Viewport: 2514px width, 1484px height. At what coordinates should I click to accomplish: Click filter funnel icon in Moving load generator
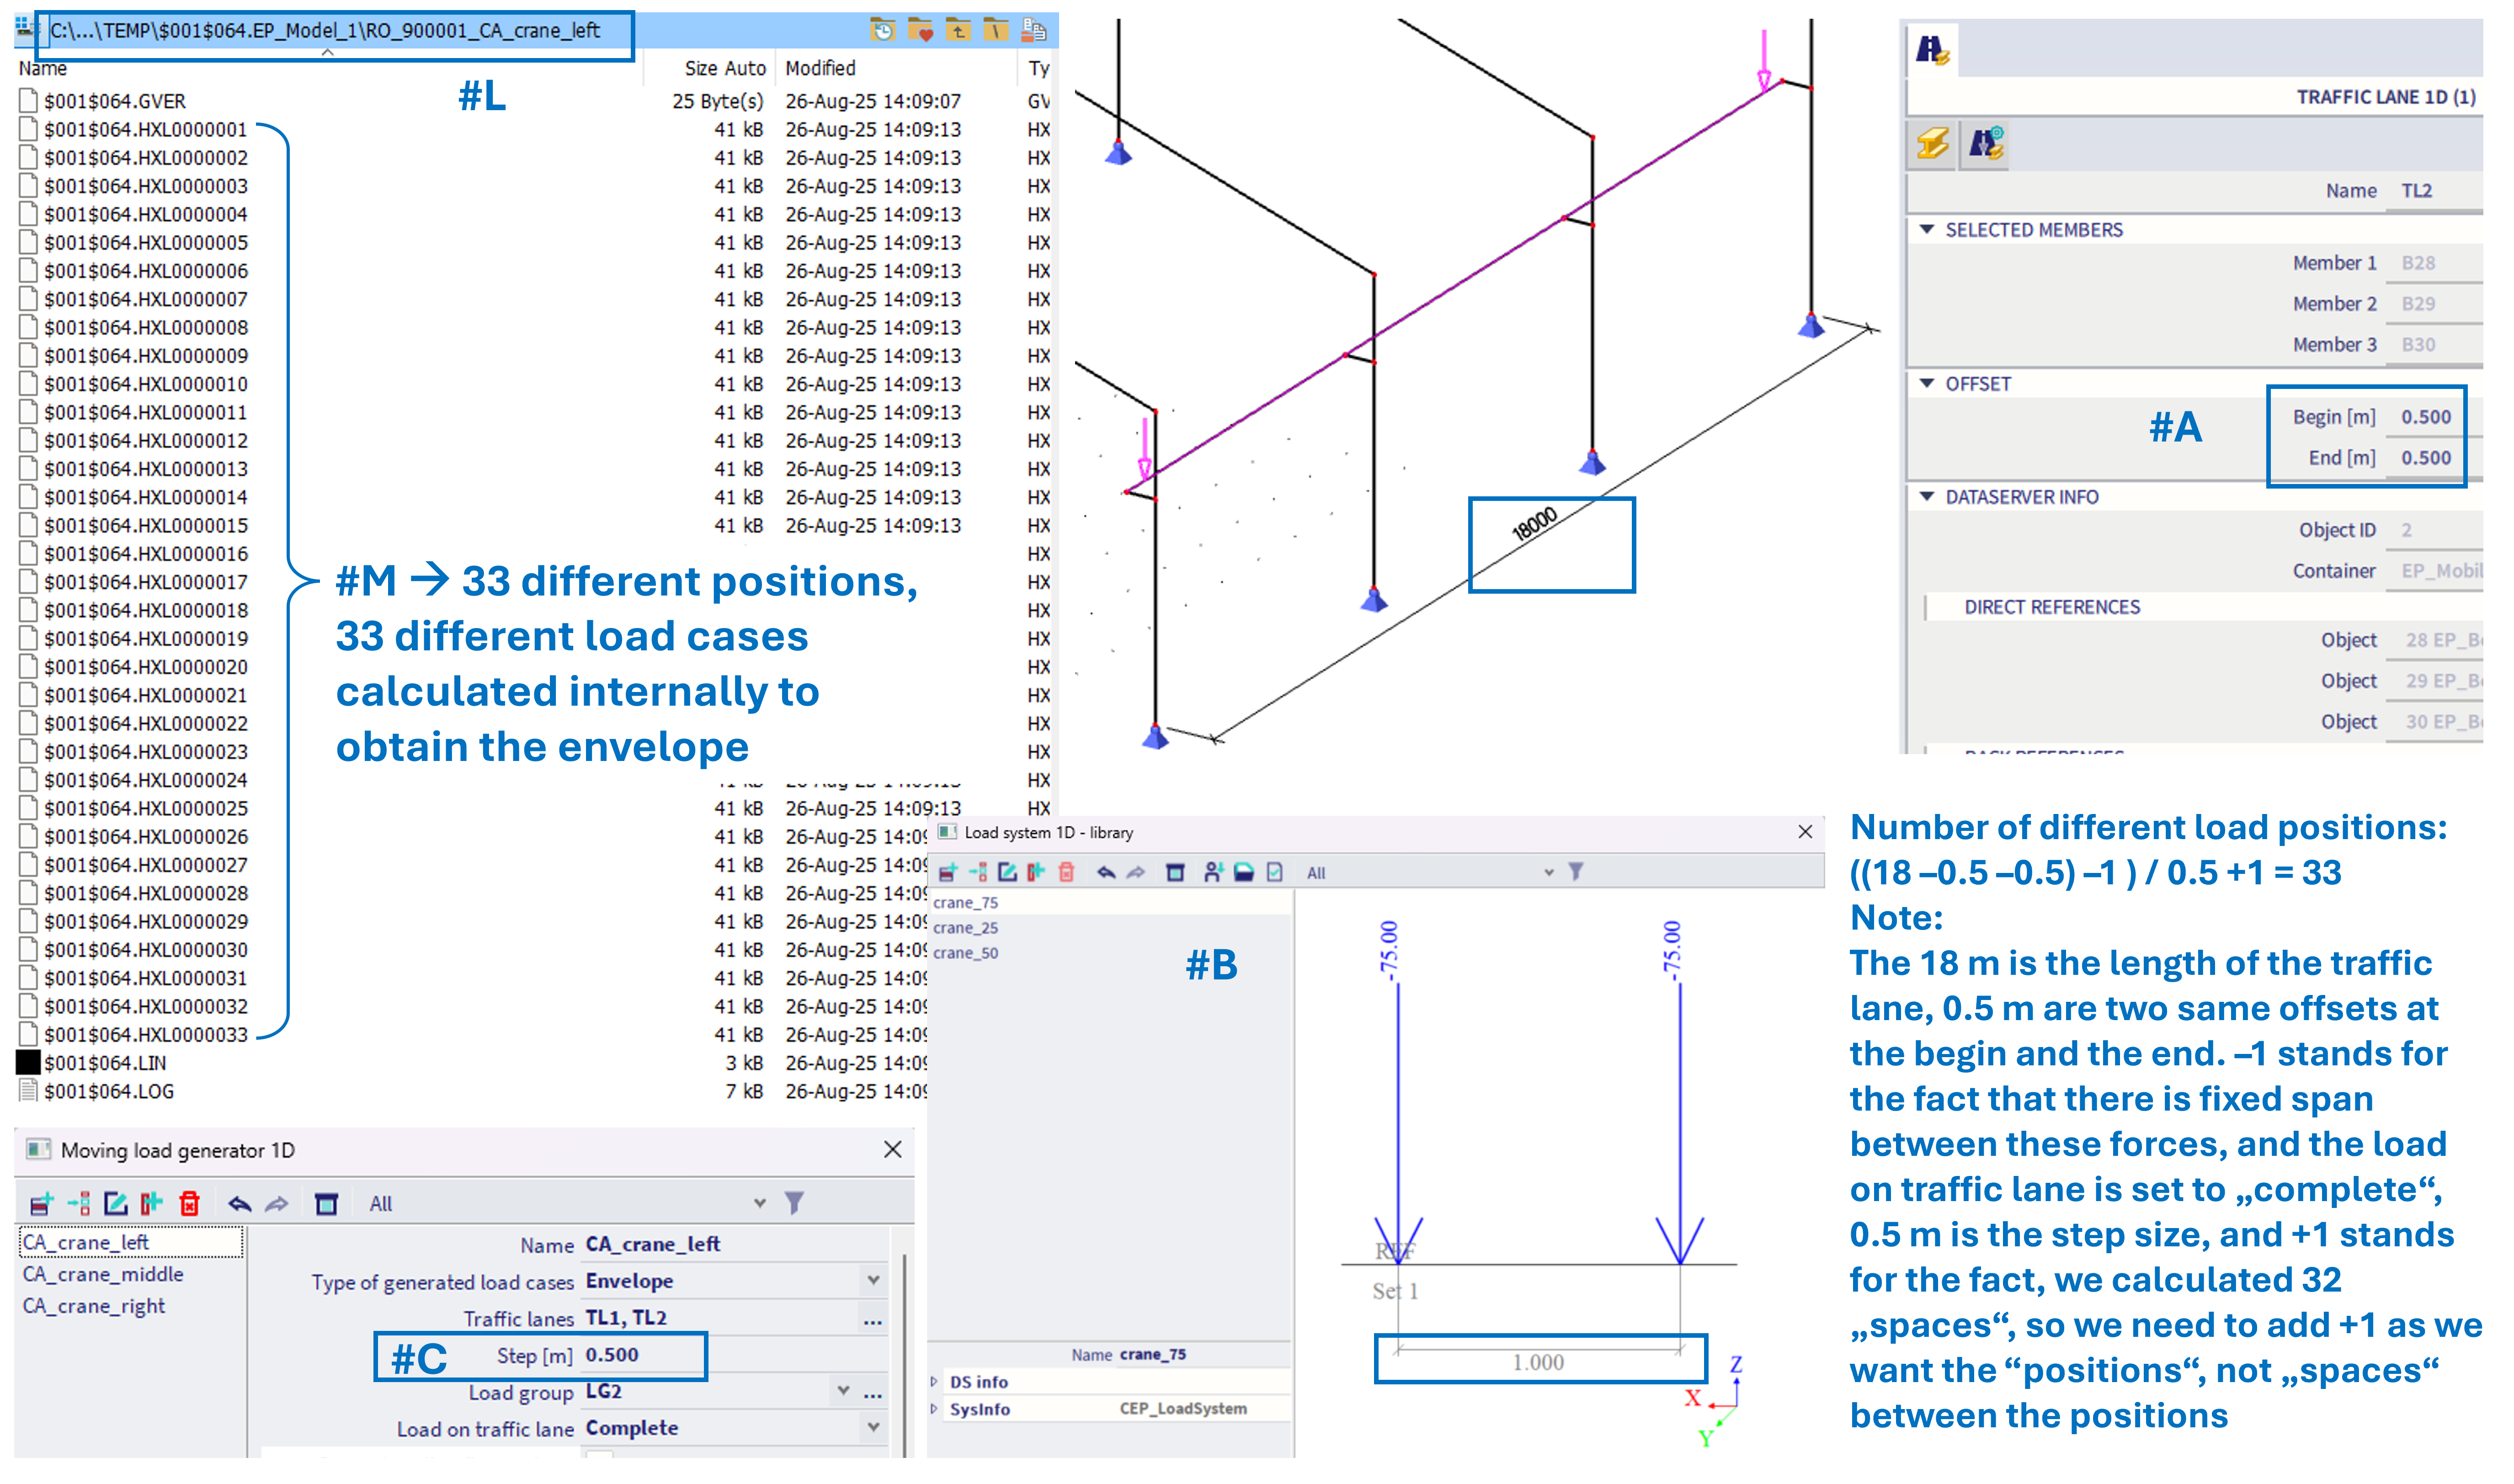[793, 1202]
